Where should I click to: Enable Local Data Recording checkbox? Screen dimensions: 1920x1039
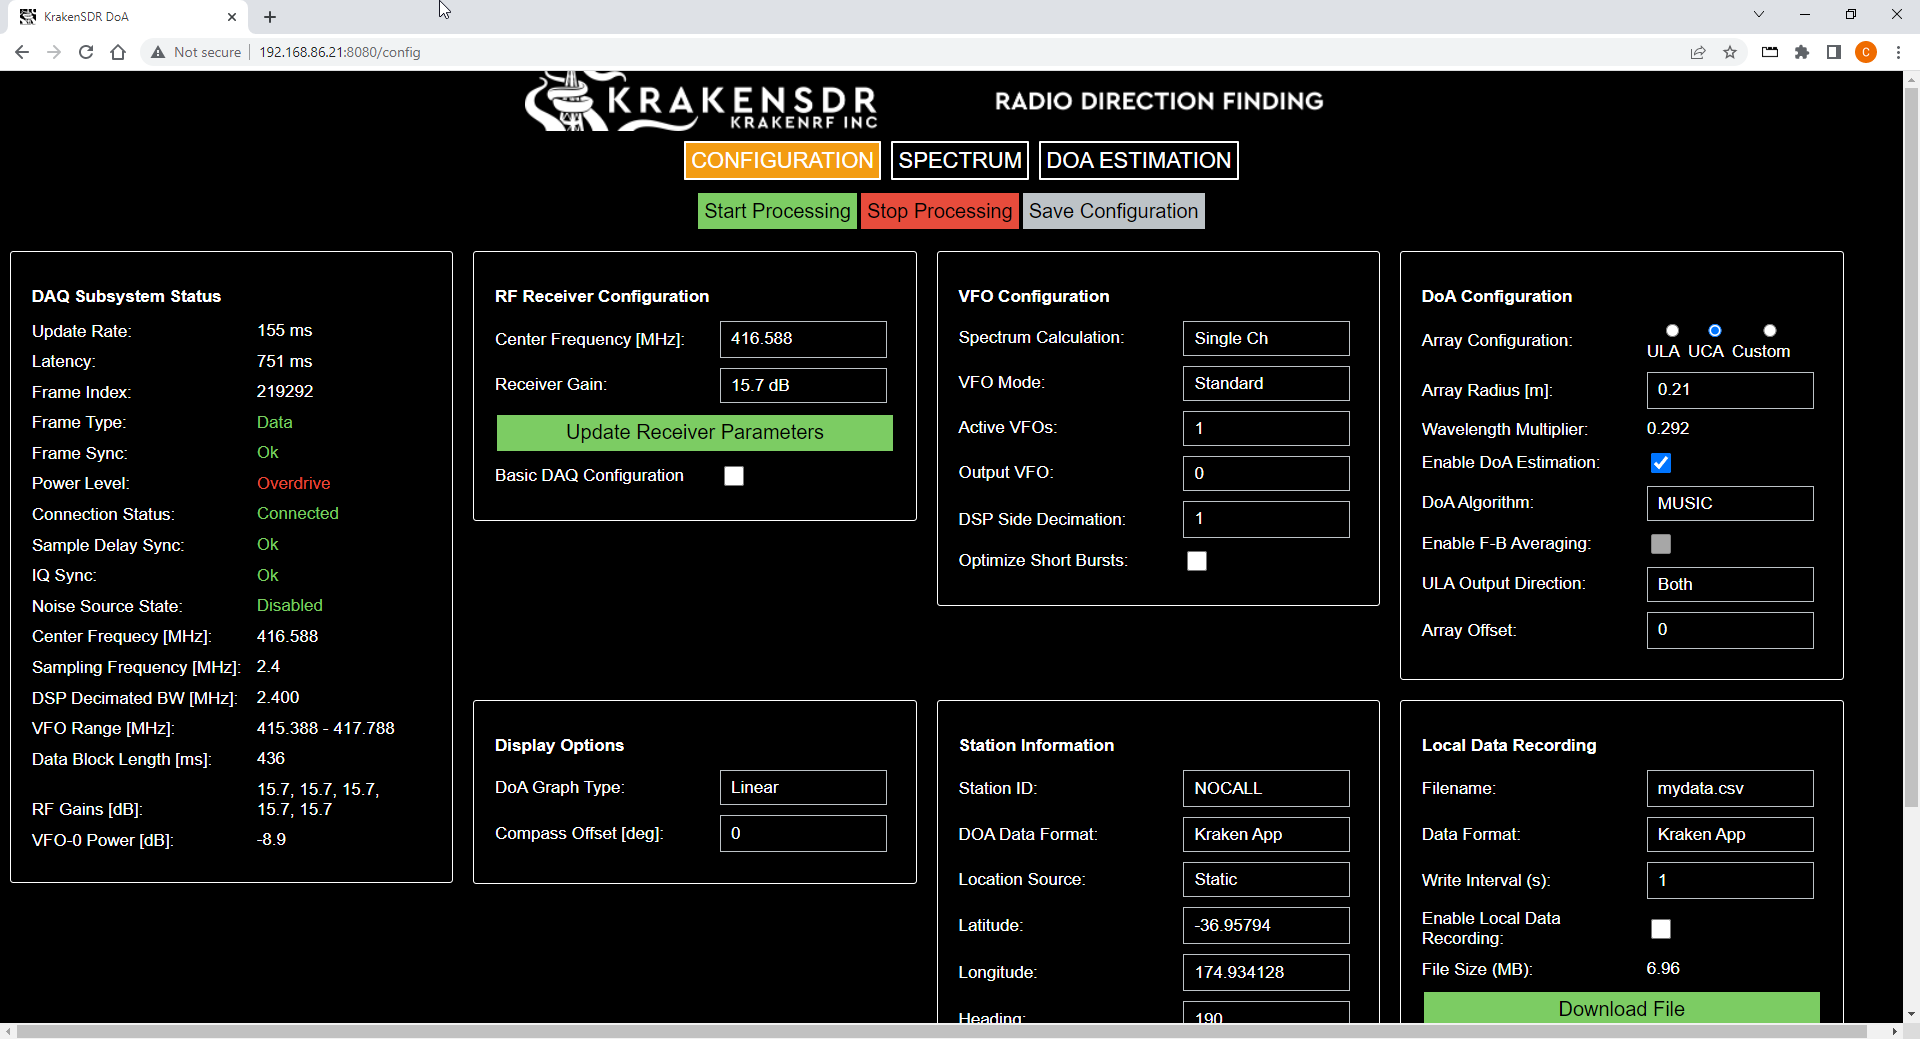click(1661, 929)
